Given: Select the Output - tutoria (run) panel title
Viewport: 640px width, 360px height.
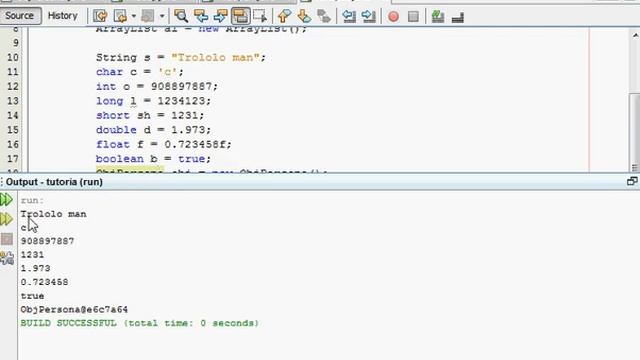Looking at the screenshot, I should tap(54, 182).
